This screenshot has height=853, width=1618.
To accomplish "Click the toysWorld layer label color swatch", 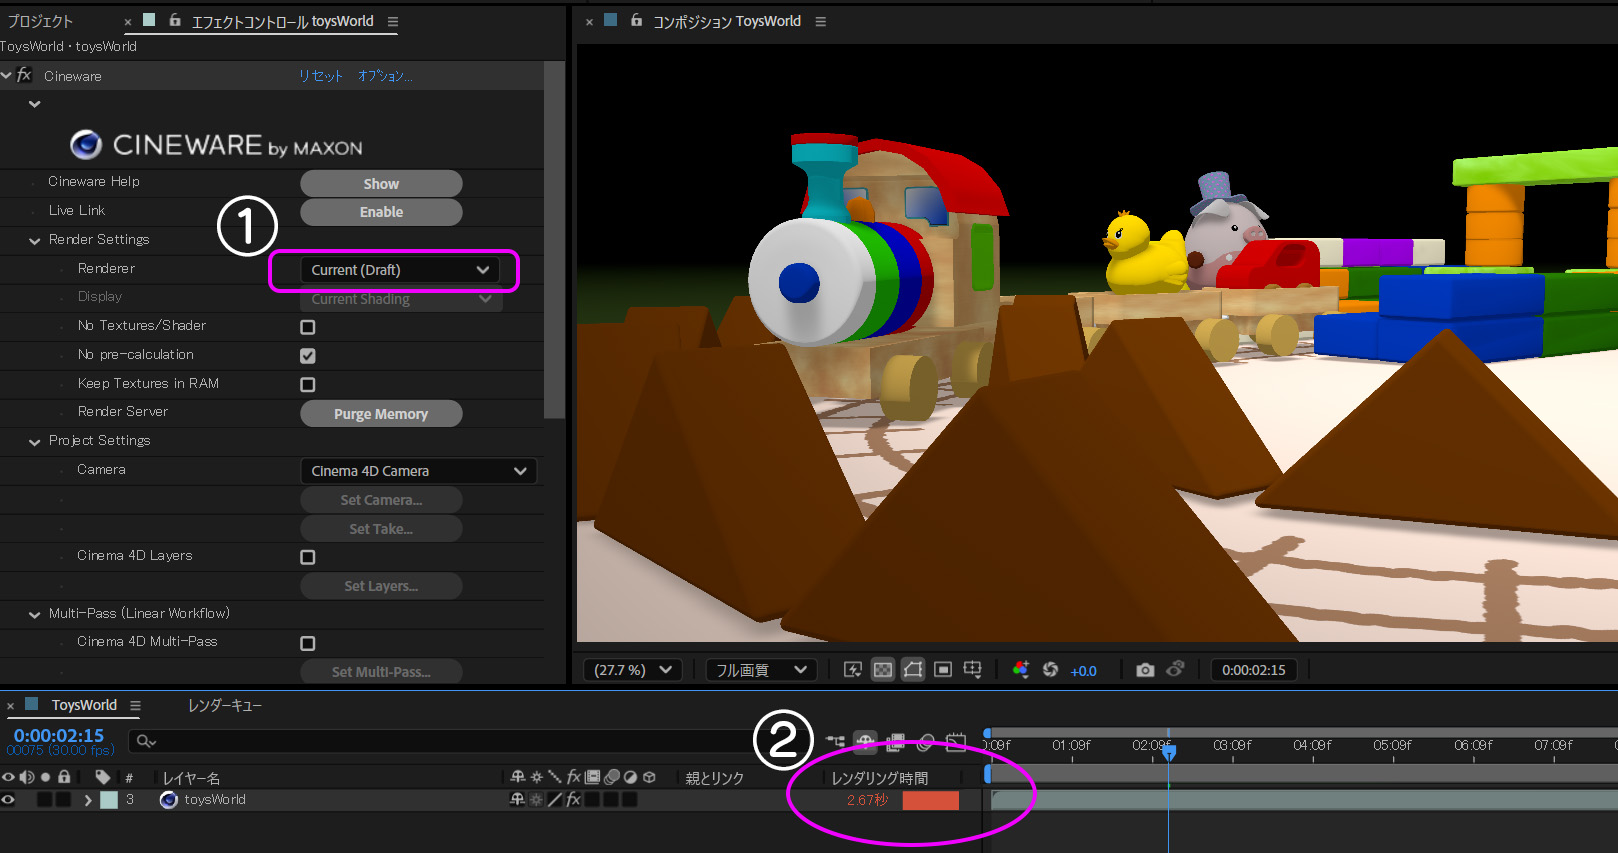I will [x=109, y=800].
